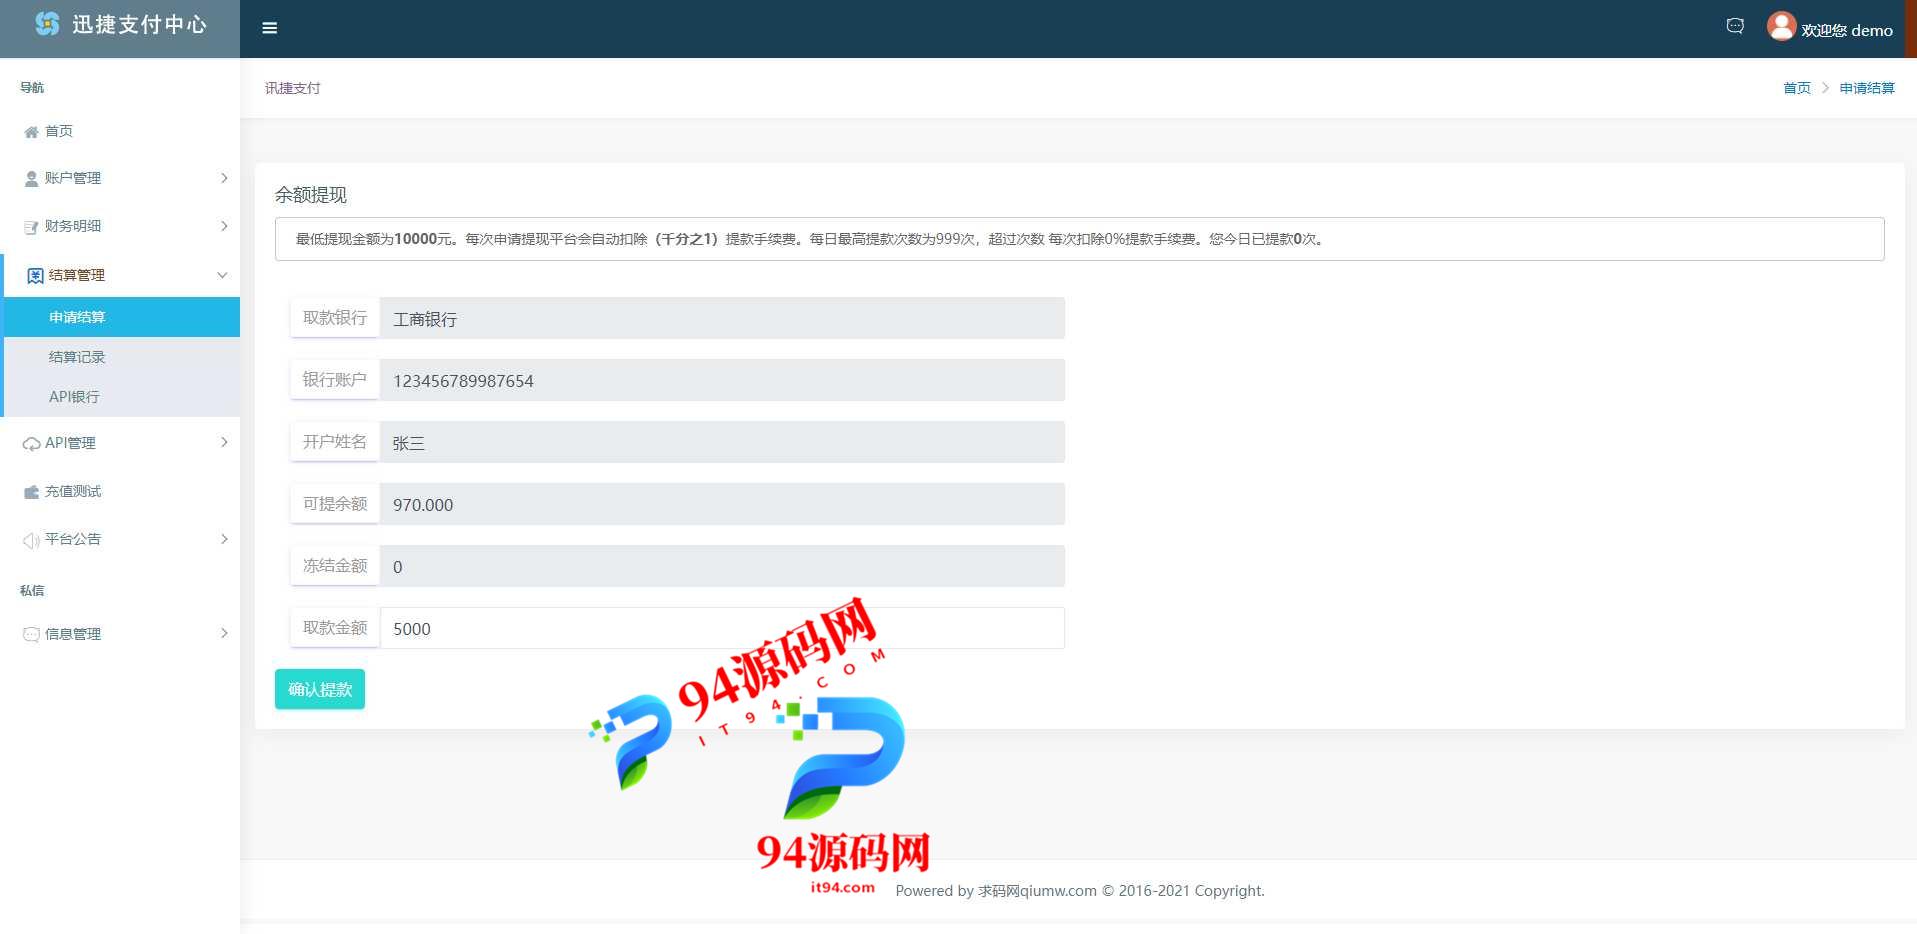Click the 冻结金额 field showing 0

coord(722,566)
